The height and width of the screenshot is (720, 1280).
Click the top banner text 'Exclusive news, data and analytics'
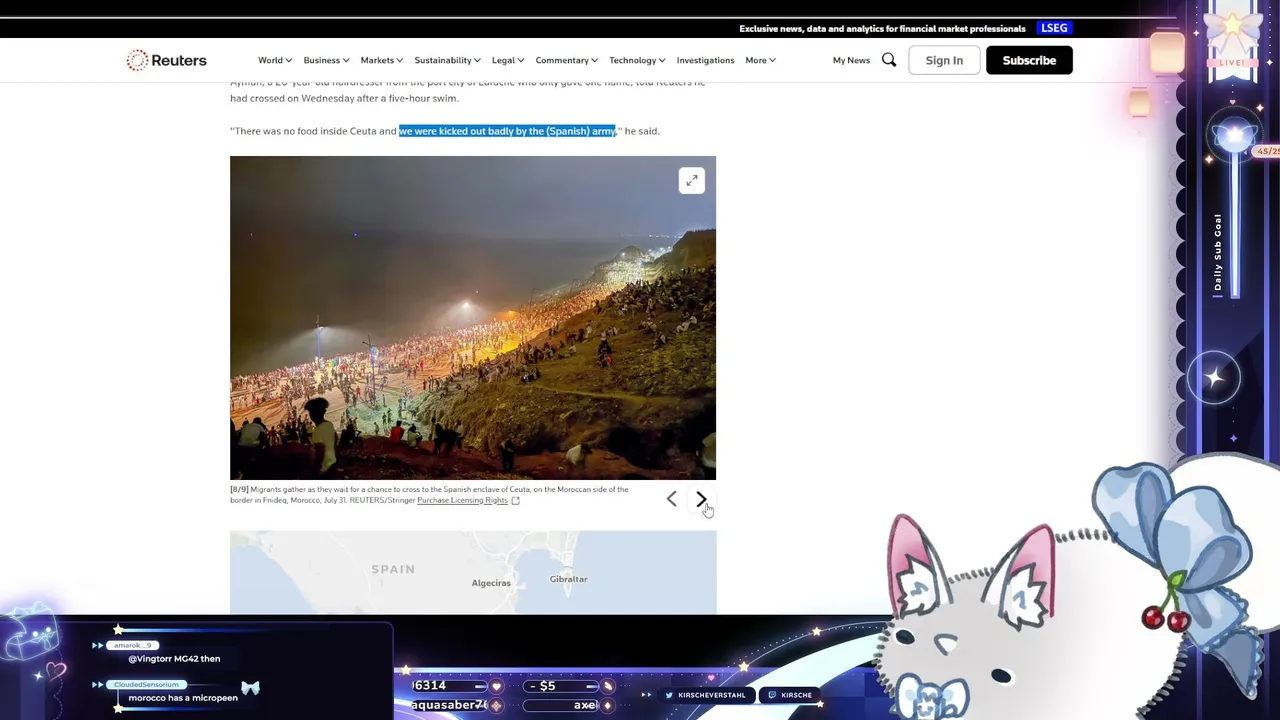(x=883, y=28)
